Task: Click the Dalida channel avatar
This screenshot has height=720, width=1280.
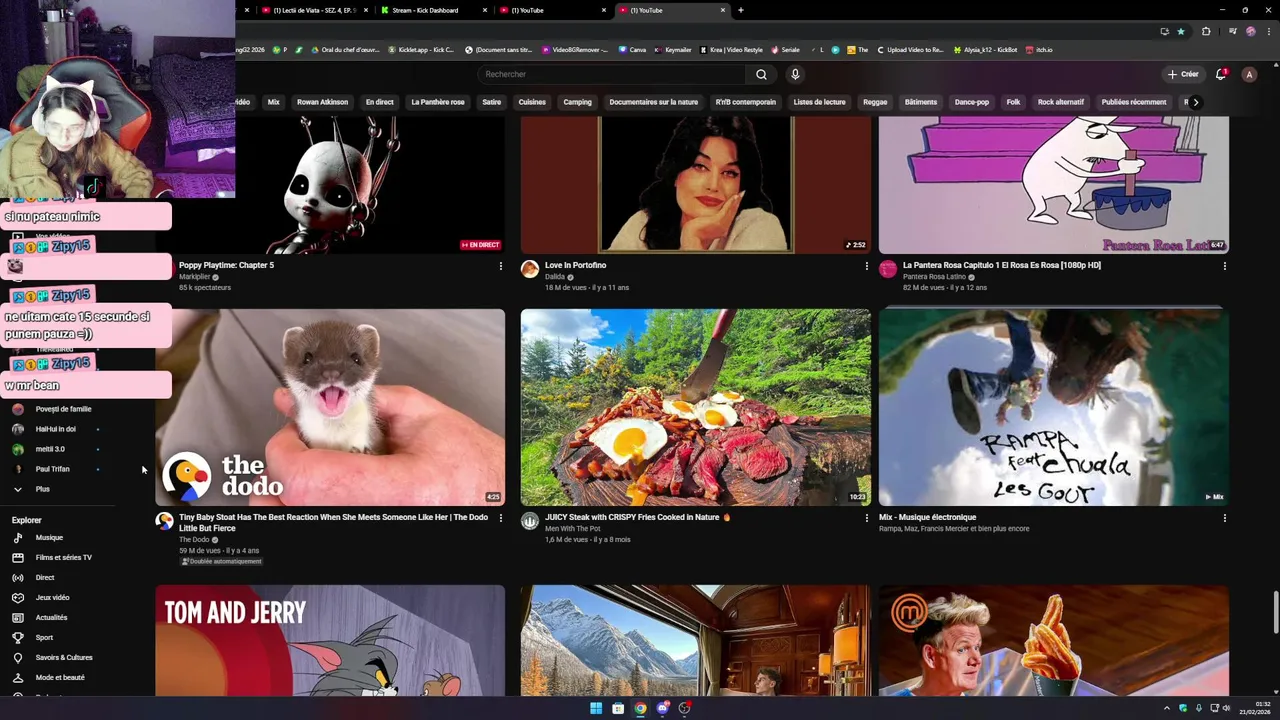Action: pos(530,269)
